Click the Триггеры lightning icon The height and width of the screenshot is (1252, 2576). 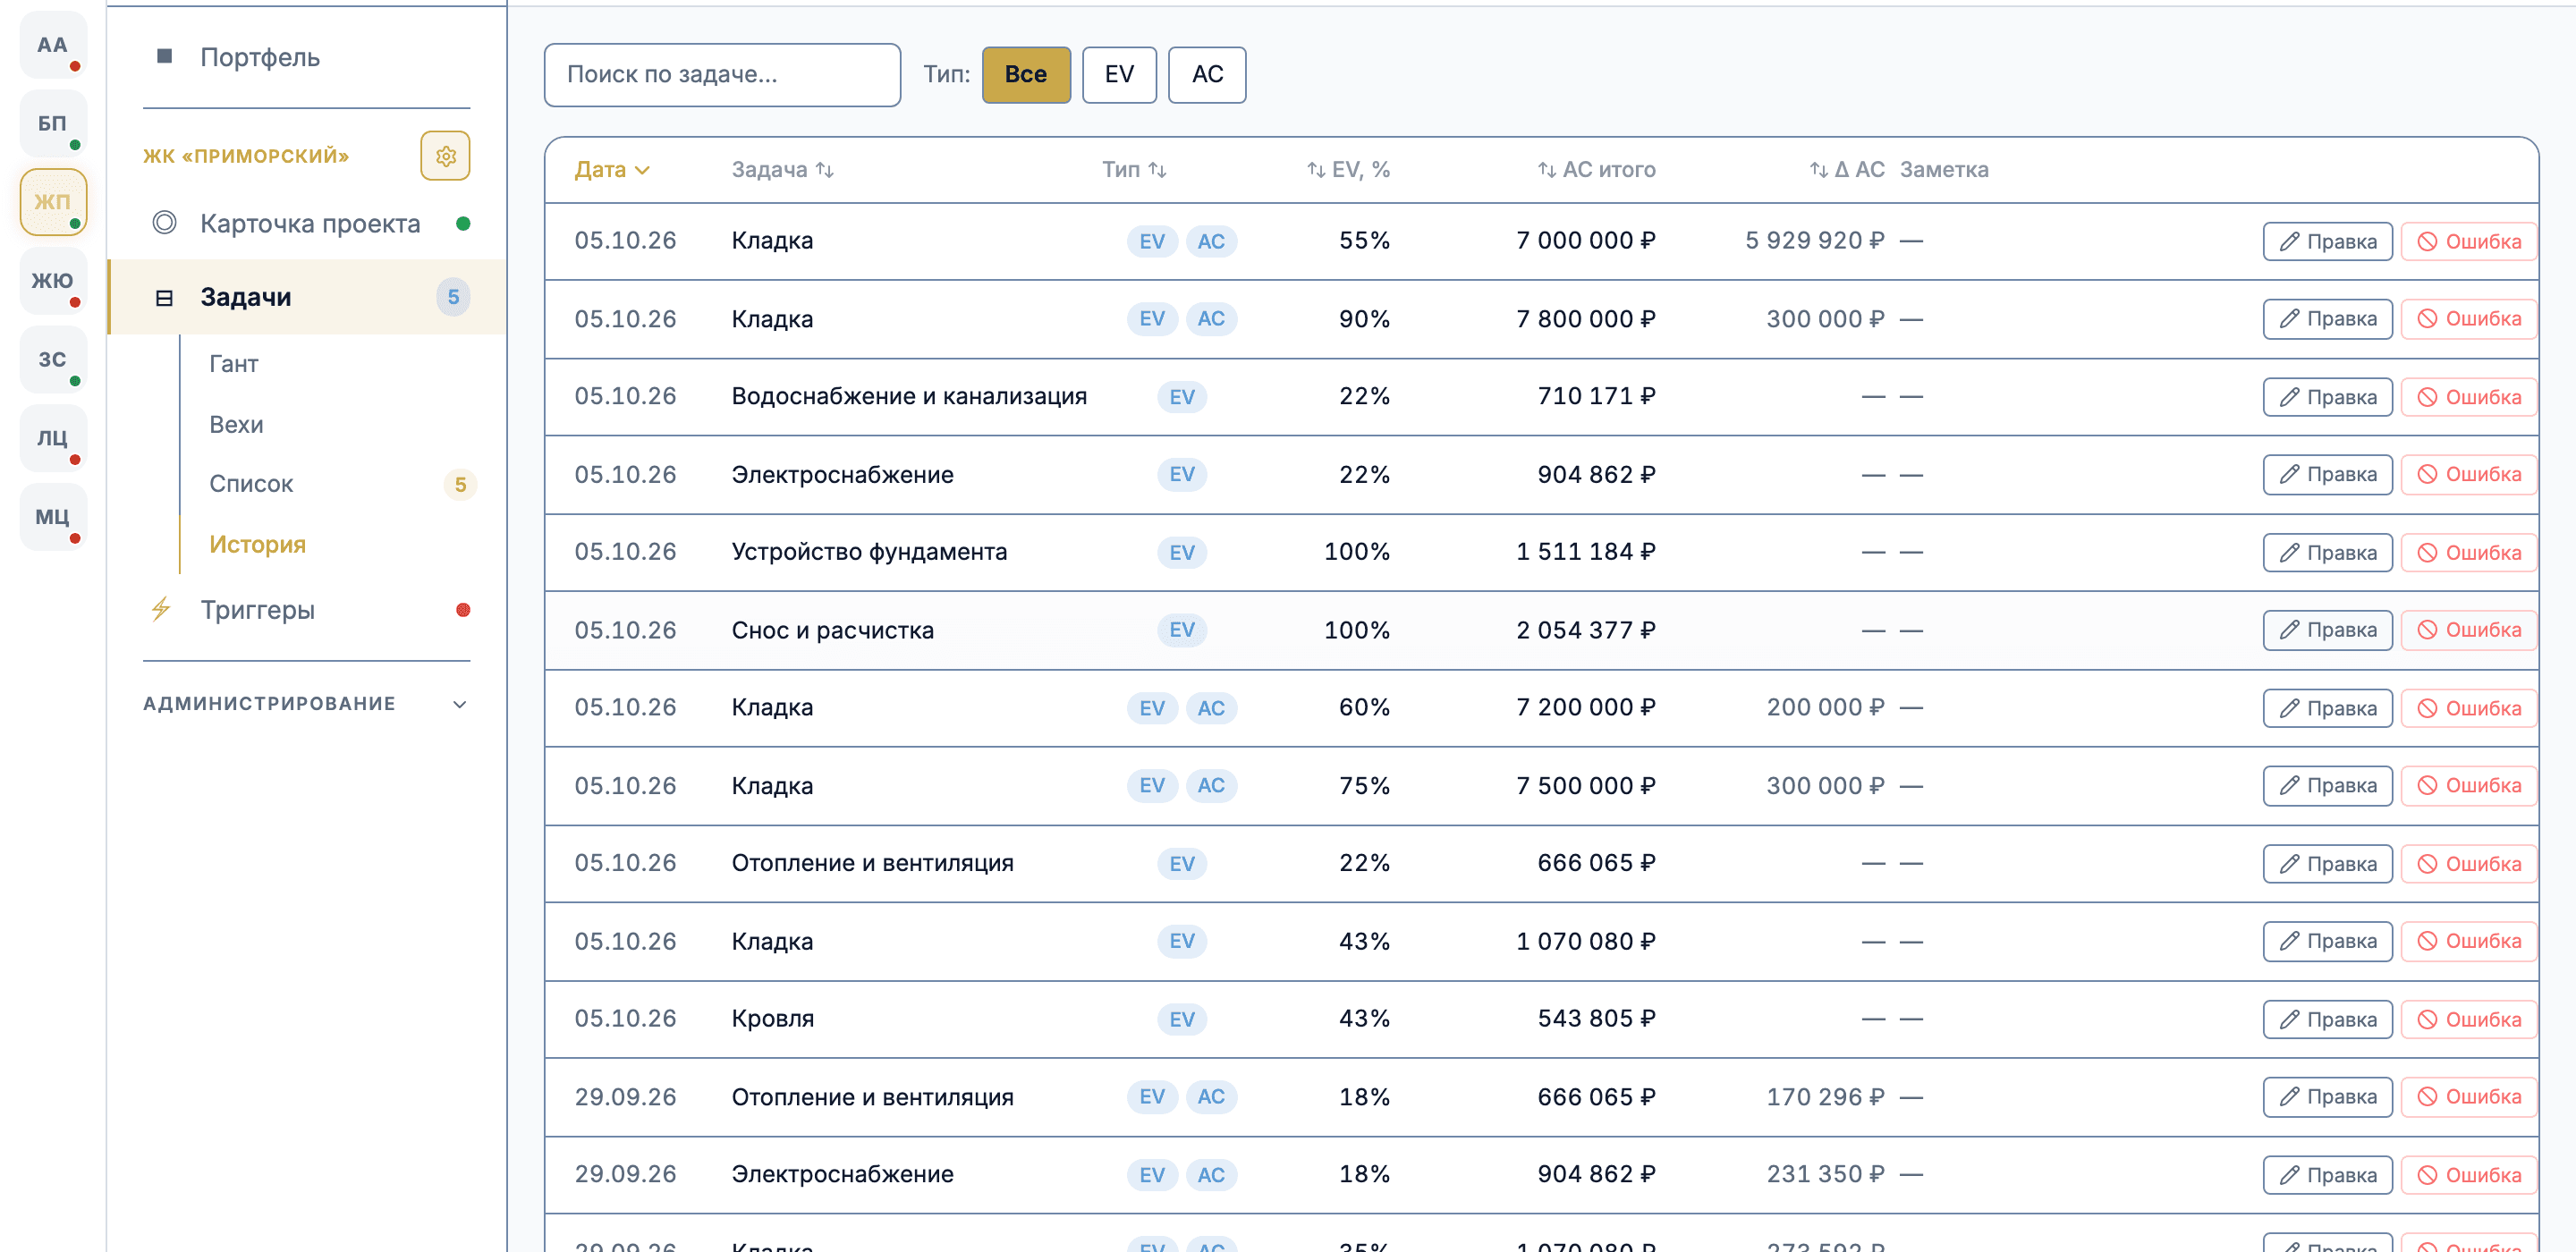161,609
